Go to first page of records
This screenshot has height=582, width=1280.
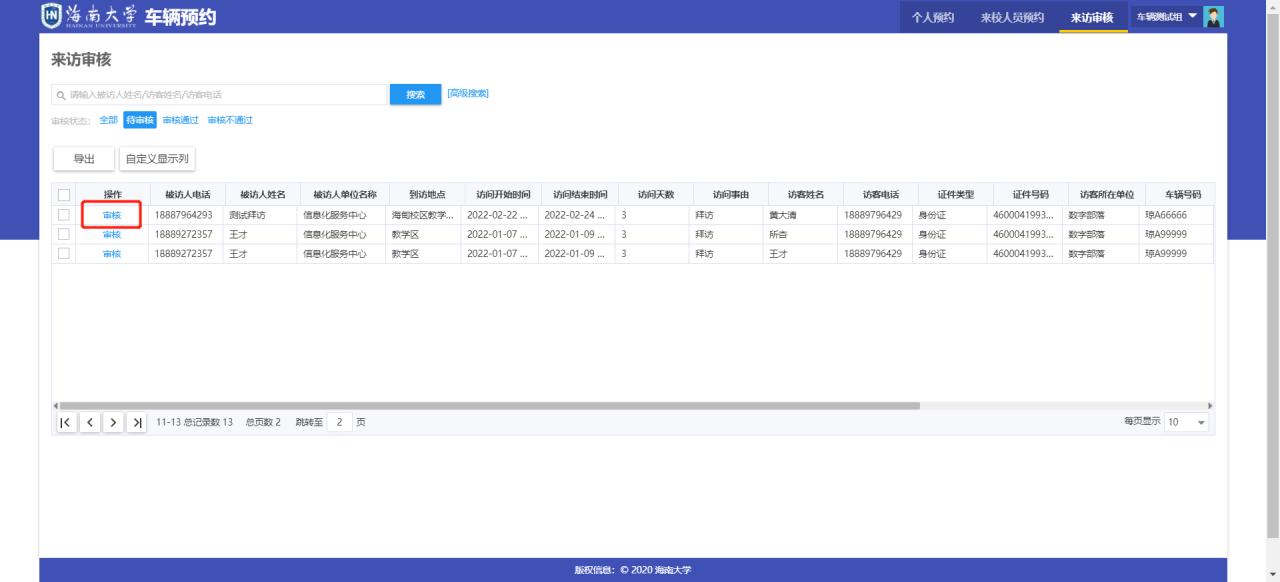65,422
